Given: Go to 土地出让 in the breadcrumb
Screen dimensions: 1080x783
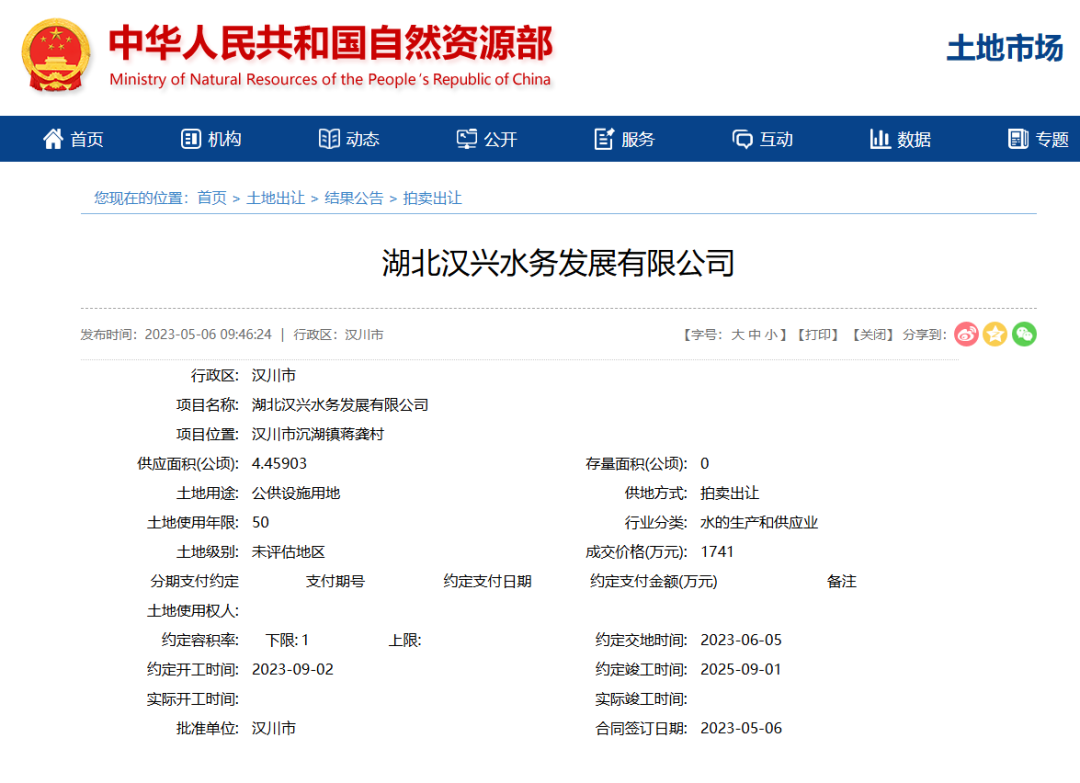Looking at the screenshot, I should [x=276, y=198].
